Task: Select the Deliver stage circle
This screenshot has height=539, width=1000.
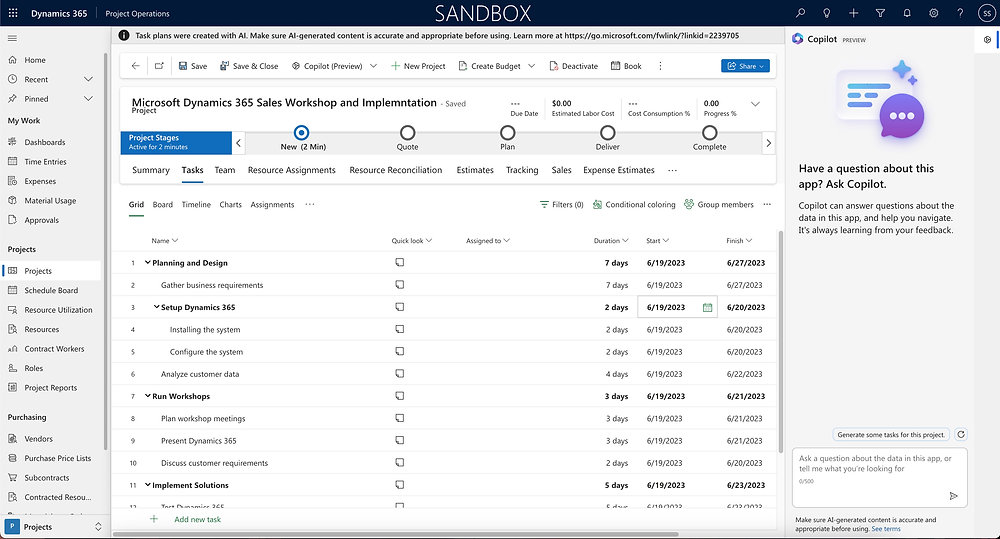Action: point(608,133)
